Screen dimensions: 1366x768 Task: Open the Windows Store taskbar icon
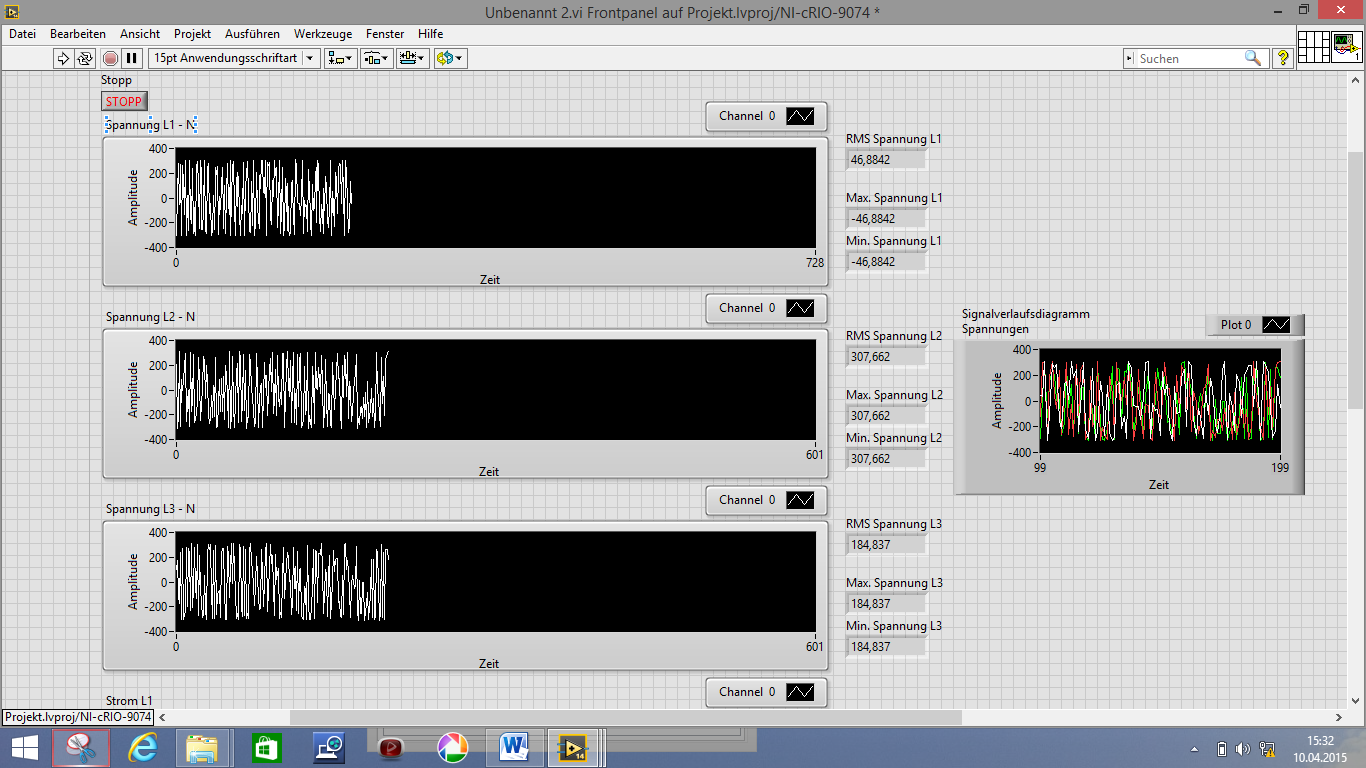point(264,748)
